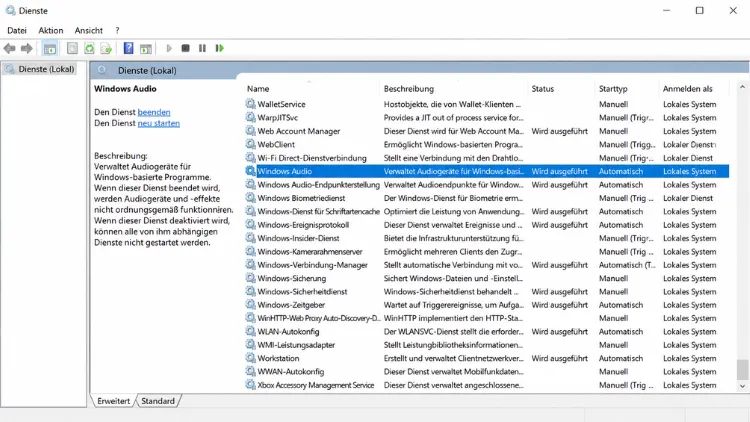
Task: Click the scrollbar up arrow
Action: 742,87
